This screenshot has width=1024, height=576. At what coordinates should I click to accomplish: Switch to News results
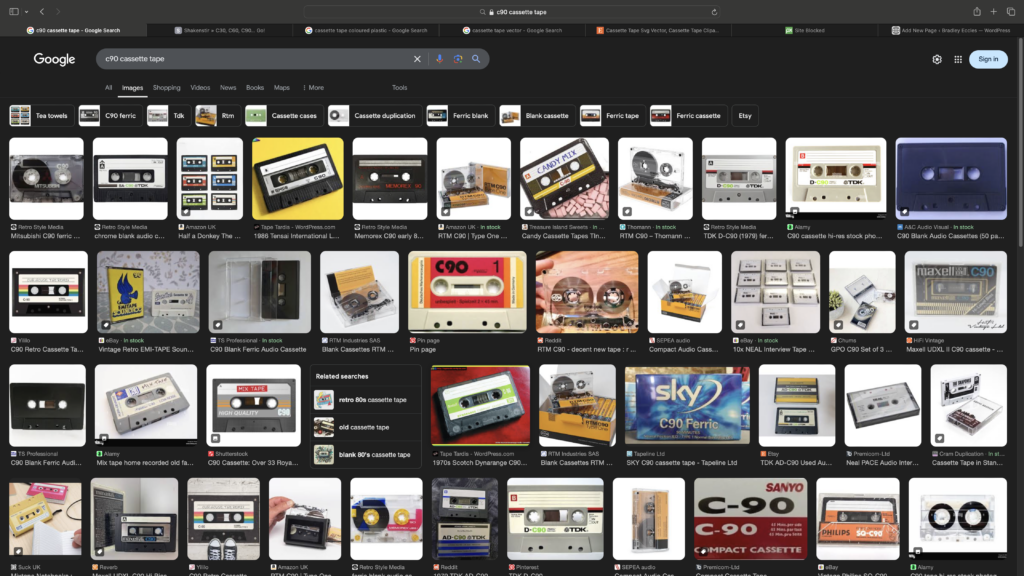228,88
